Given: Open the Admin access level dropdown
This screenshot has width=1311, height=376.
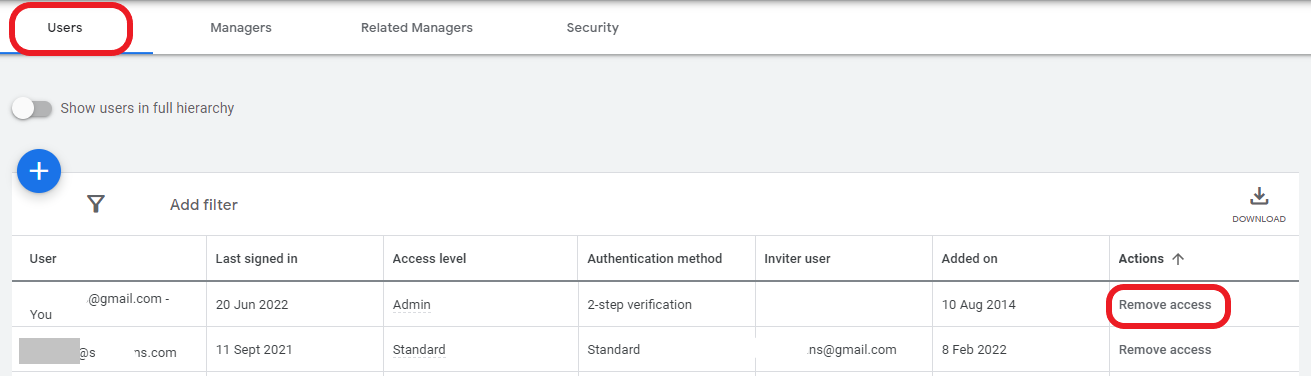Looking at the screenshot, I should [412, 305].
